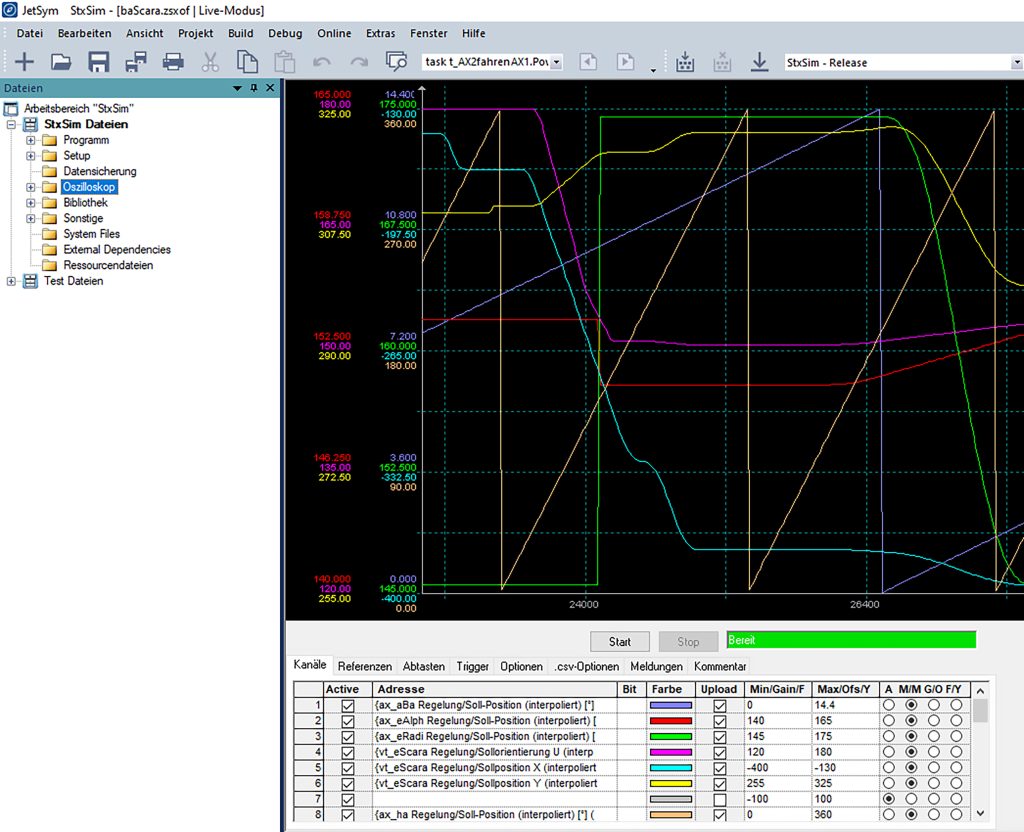Expand the Test Dateien tree node
Screen dimensions: 1024x832
point(12,281)
